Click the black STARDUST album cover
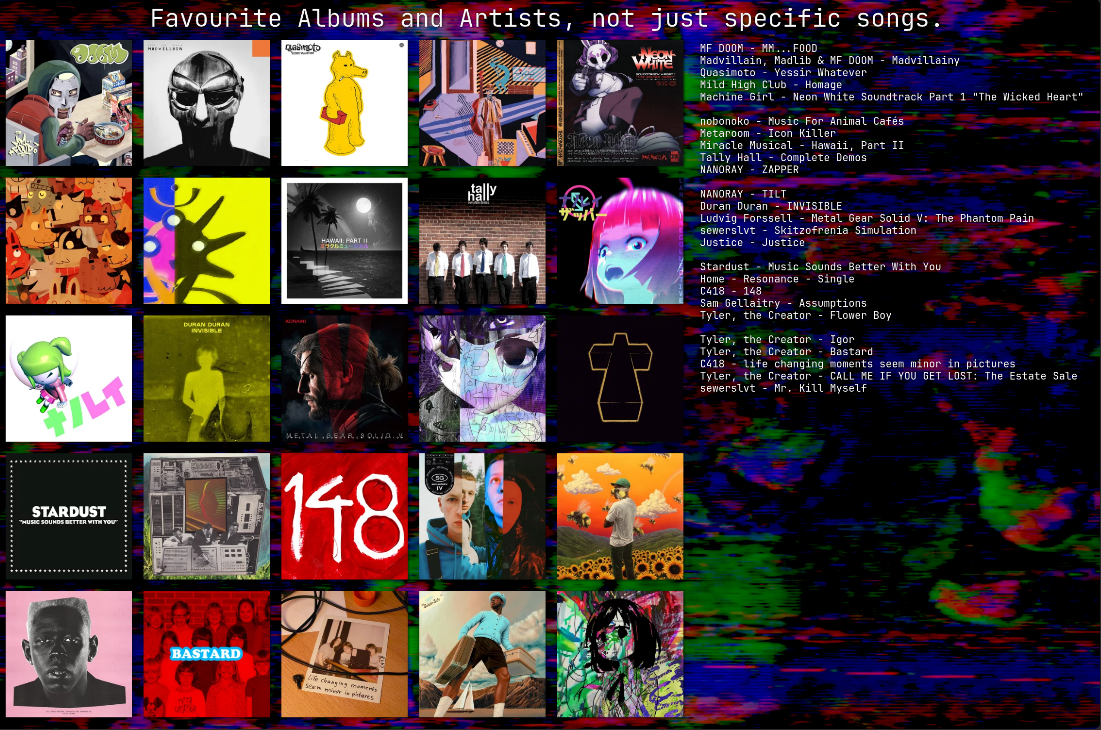The image size is (1101, 730). (x=69, y=516)
